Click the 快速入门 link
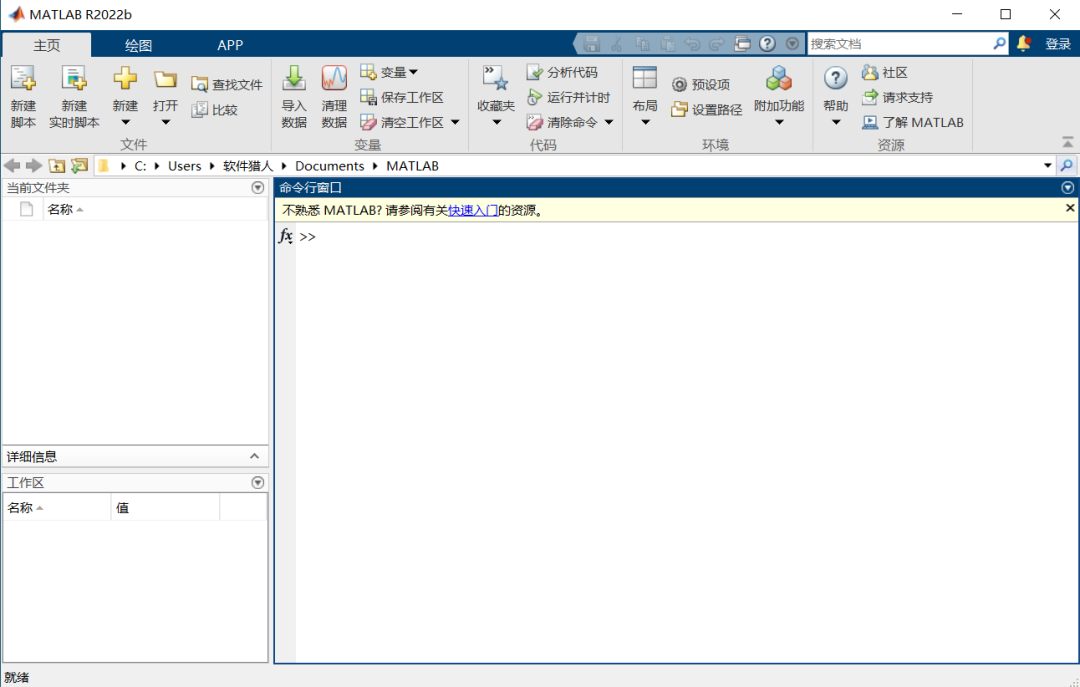 pyautogui.click(x=473, y=210)
